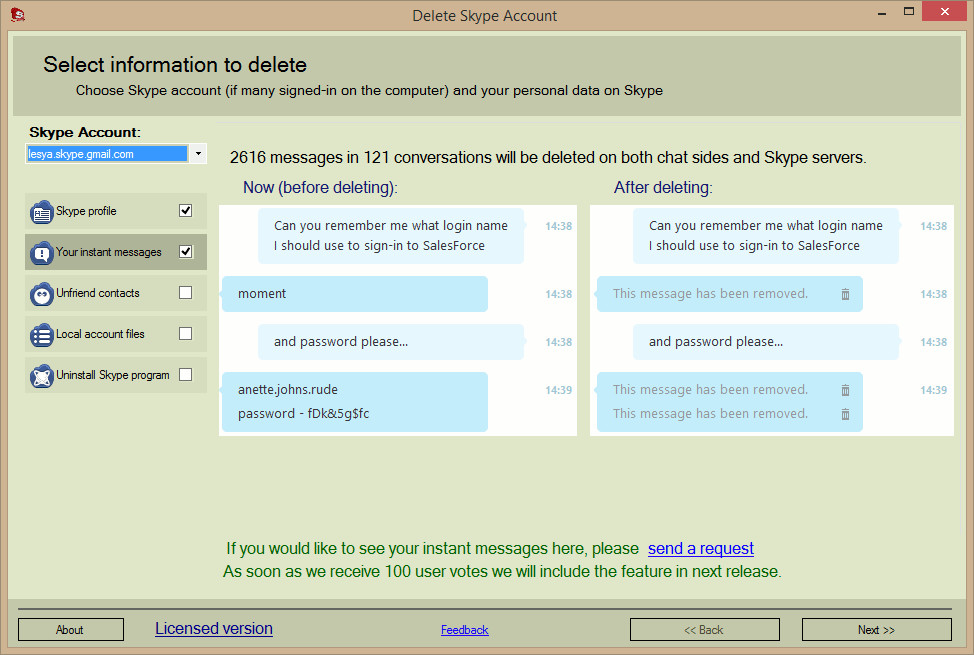This screenshot has height=655, width=974.
Task: Click the 'Now (before deleting):' heading
Action: click(320, 188)
